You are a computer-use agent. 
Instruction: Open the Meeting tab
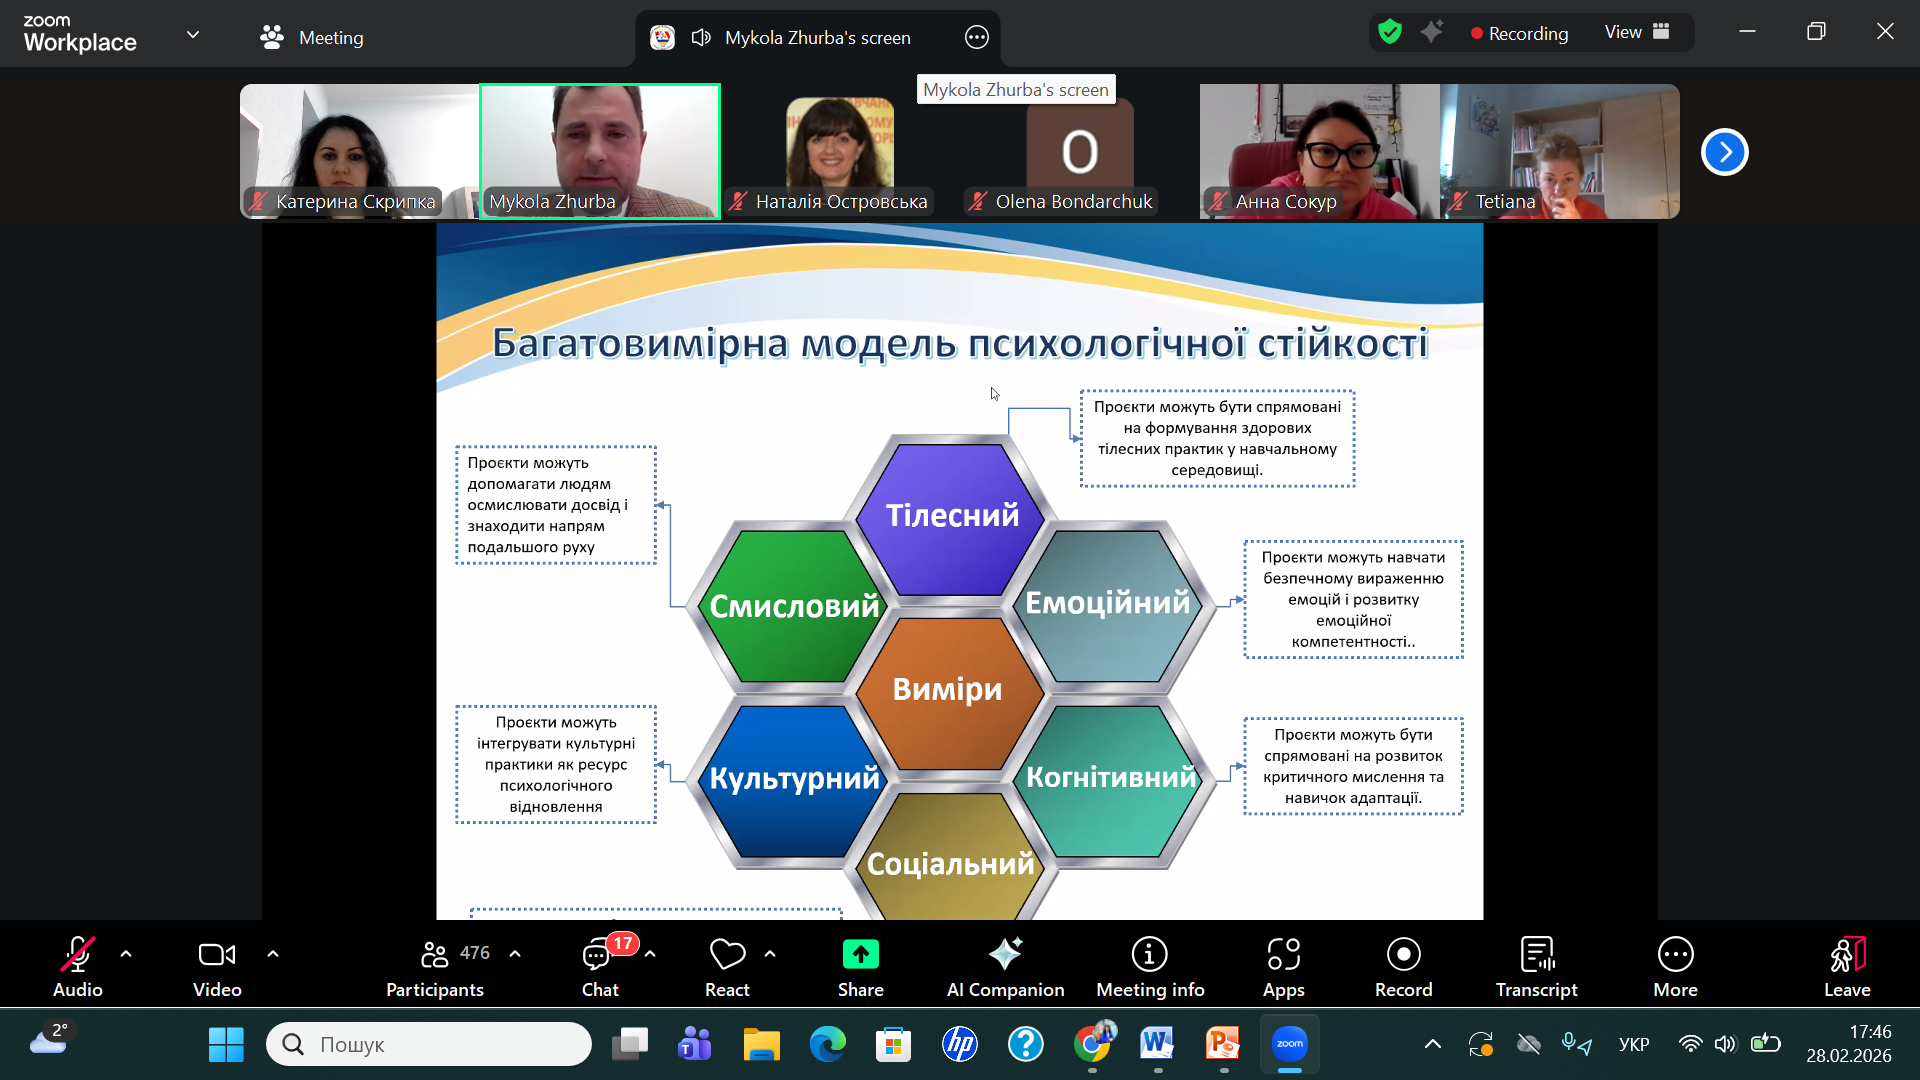coord(312,37)
